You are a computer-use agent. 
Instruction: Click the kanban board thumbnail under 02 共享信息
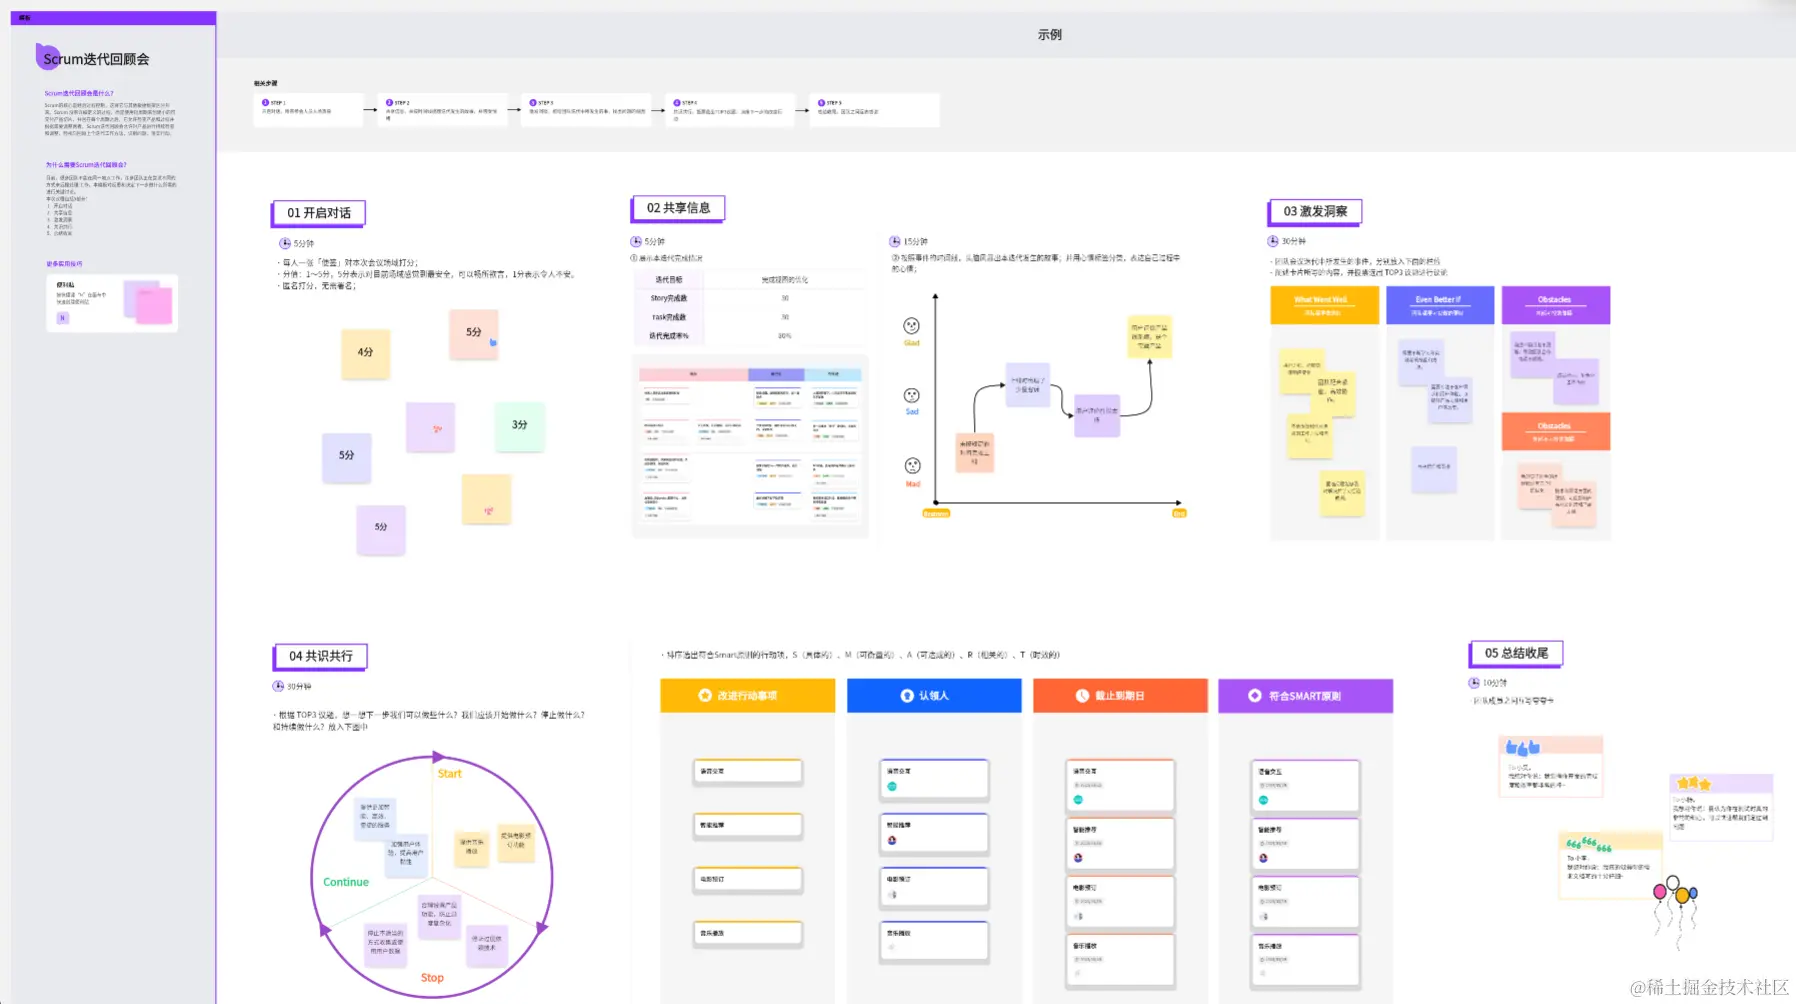pyautogui.click(x=750, y=448)
